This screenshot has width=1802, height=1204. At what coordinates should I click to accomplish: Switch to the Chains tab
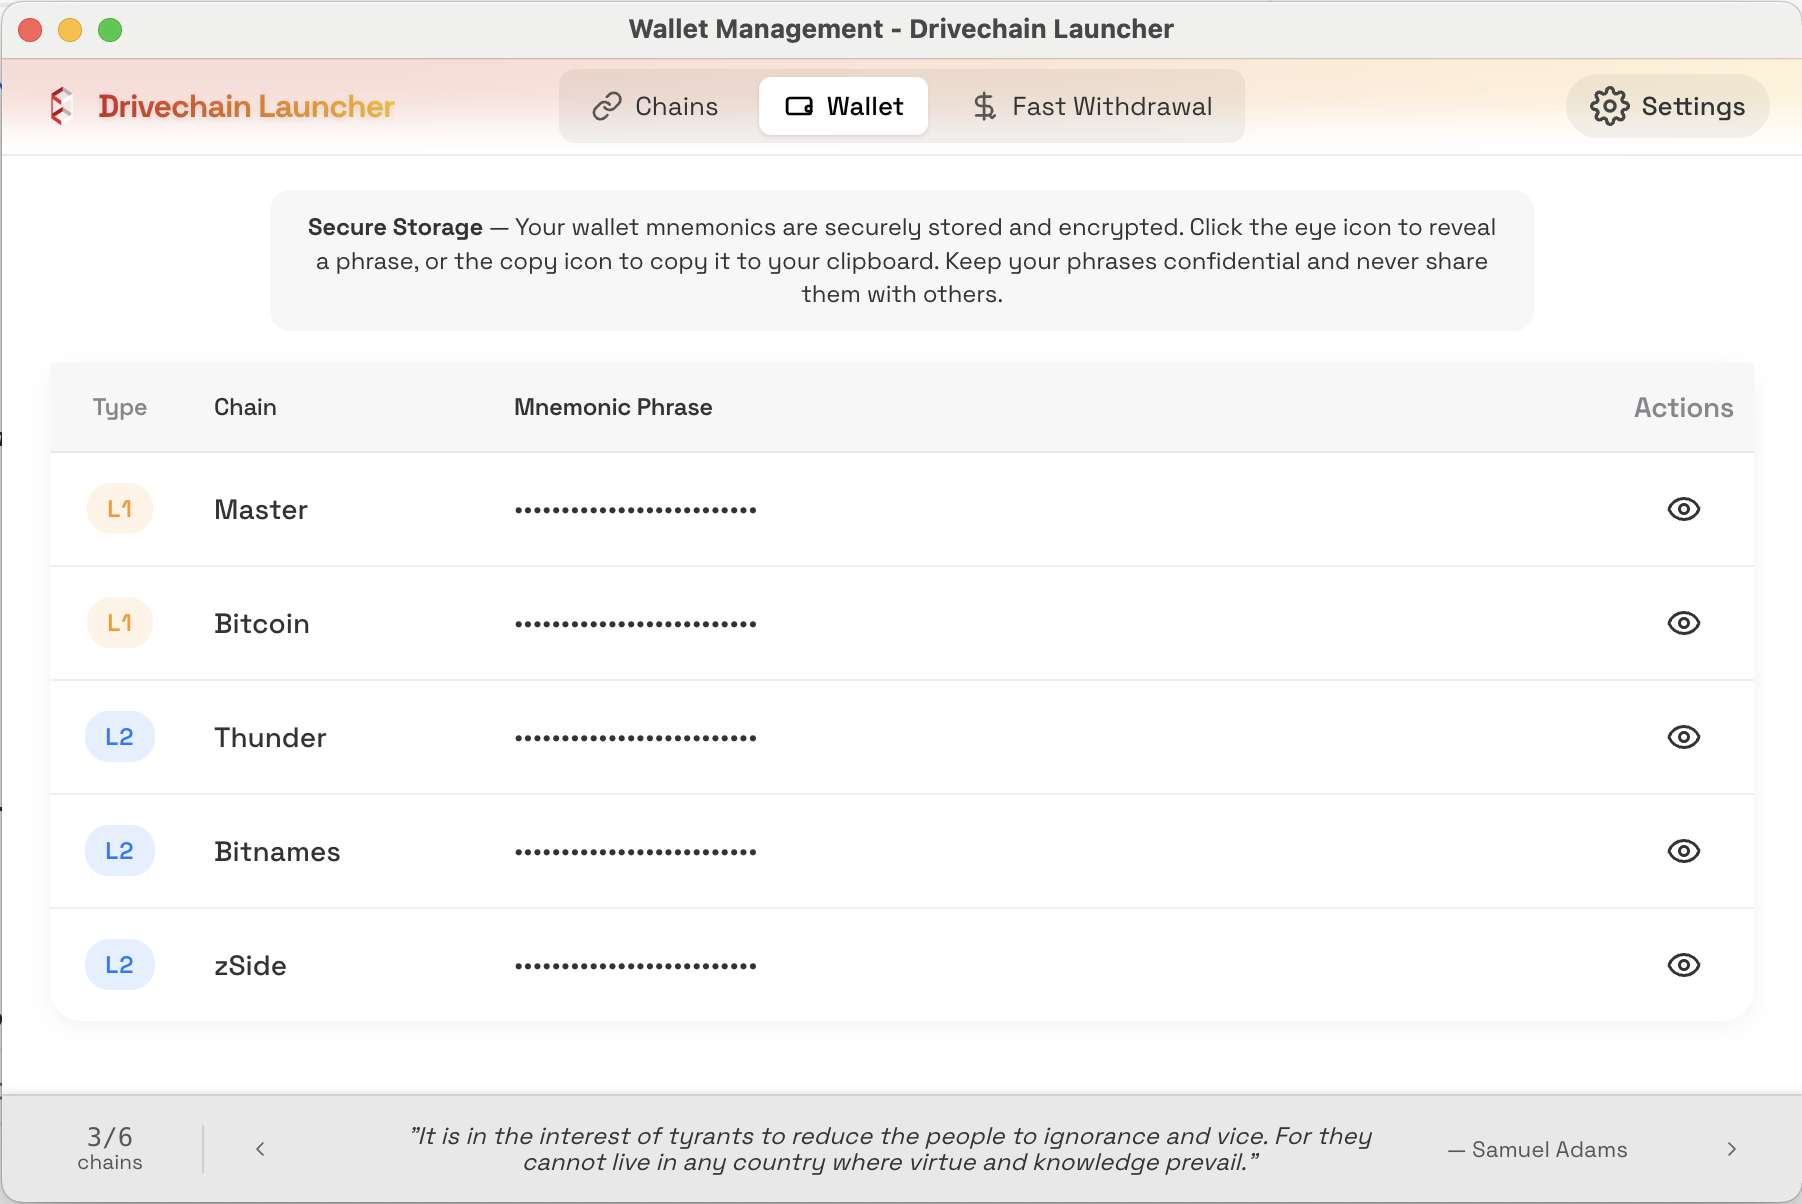[656, 106]
